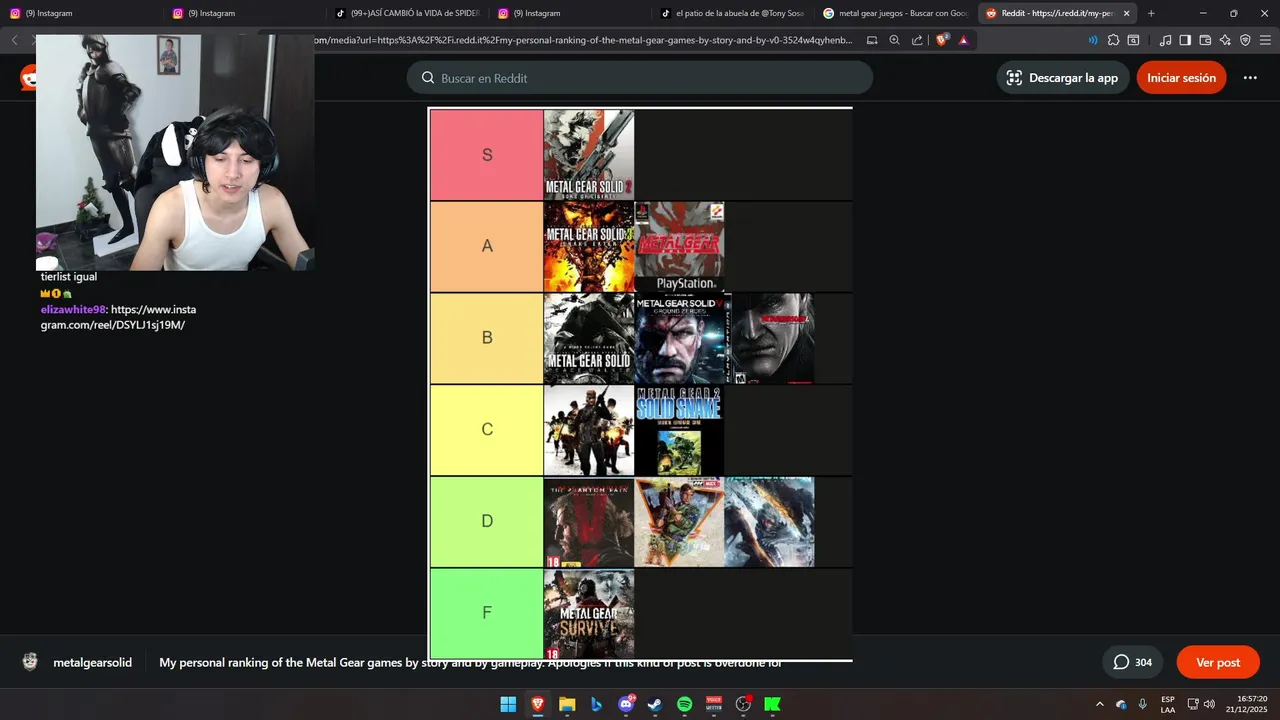Switch to second Instagram tab
The width and height of the screenshot is (1280, 720).
[x=243, y=13]
